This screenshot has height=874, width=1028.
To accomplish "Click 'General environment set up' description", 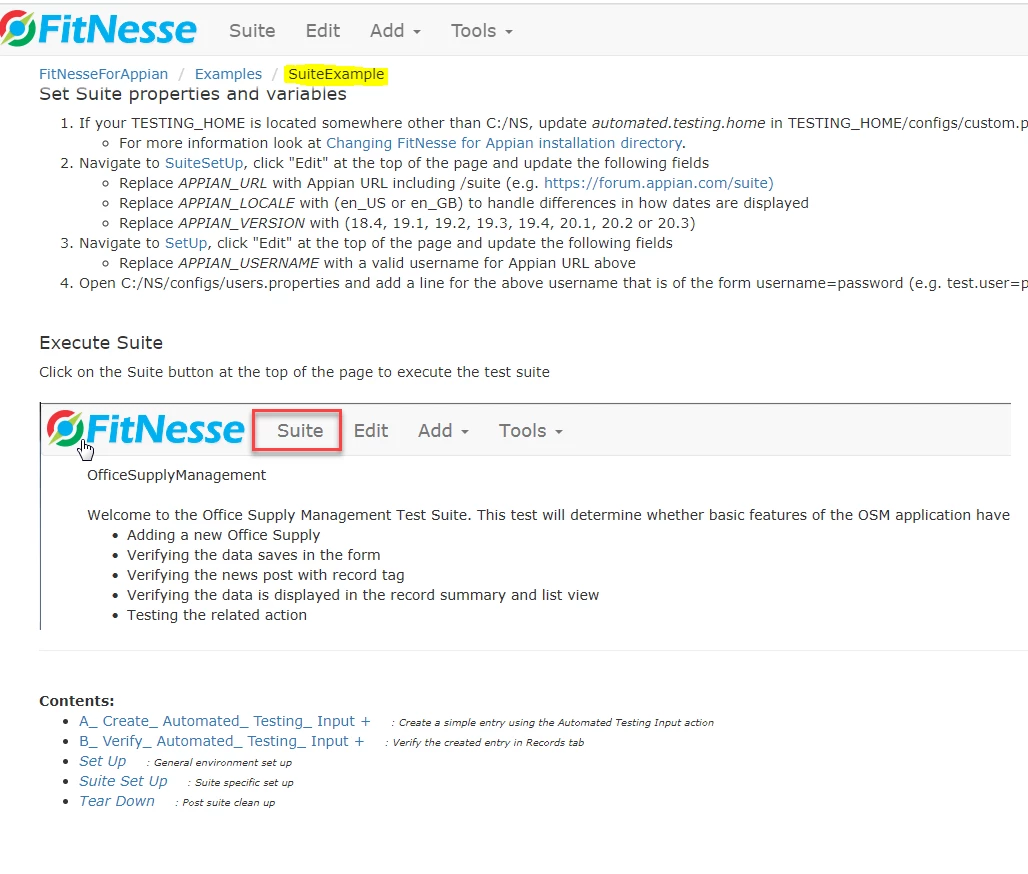I will click(223, 763).
